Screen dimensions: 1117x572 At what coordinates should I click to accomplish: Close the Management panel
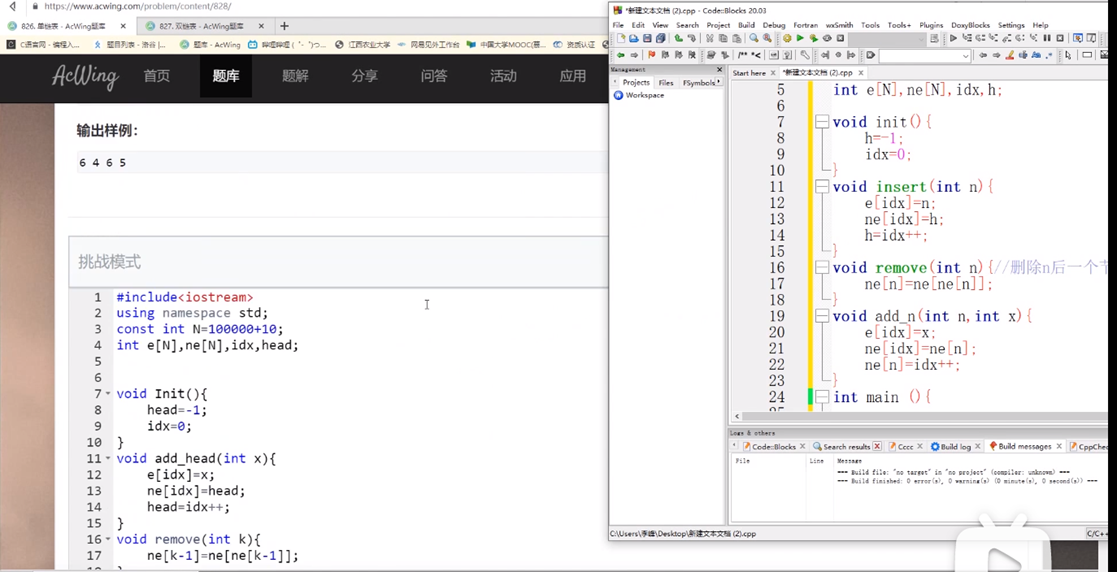(x=719, y=70)
